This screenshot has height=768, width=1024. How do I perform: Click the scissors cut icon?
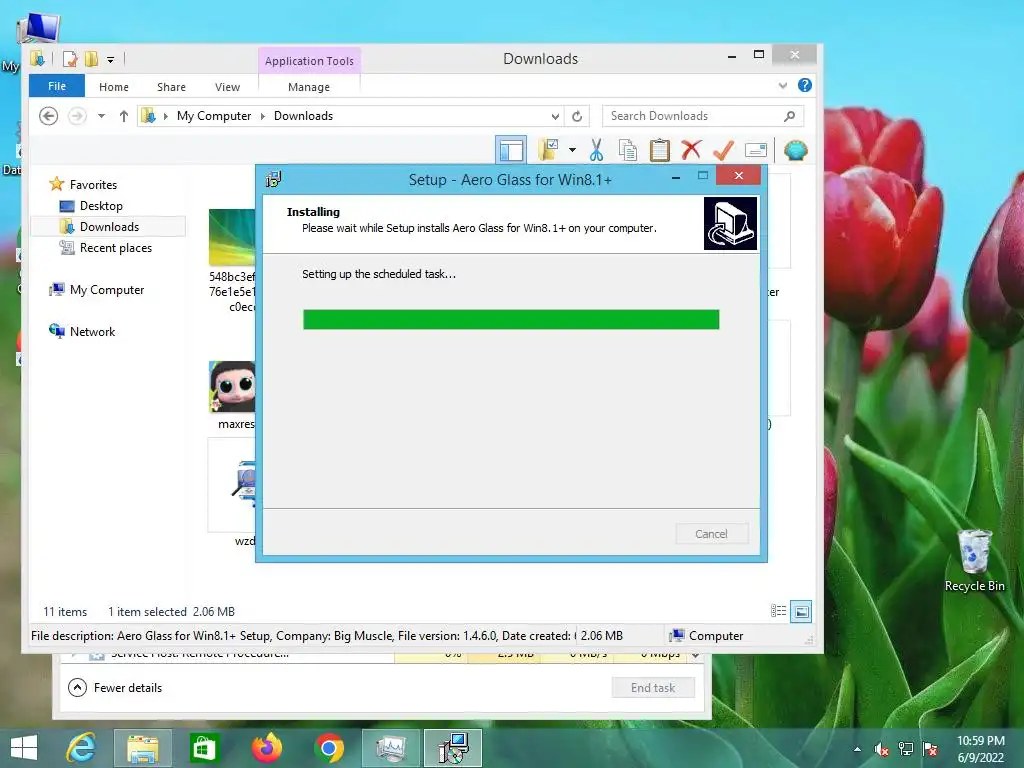596,150
